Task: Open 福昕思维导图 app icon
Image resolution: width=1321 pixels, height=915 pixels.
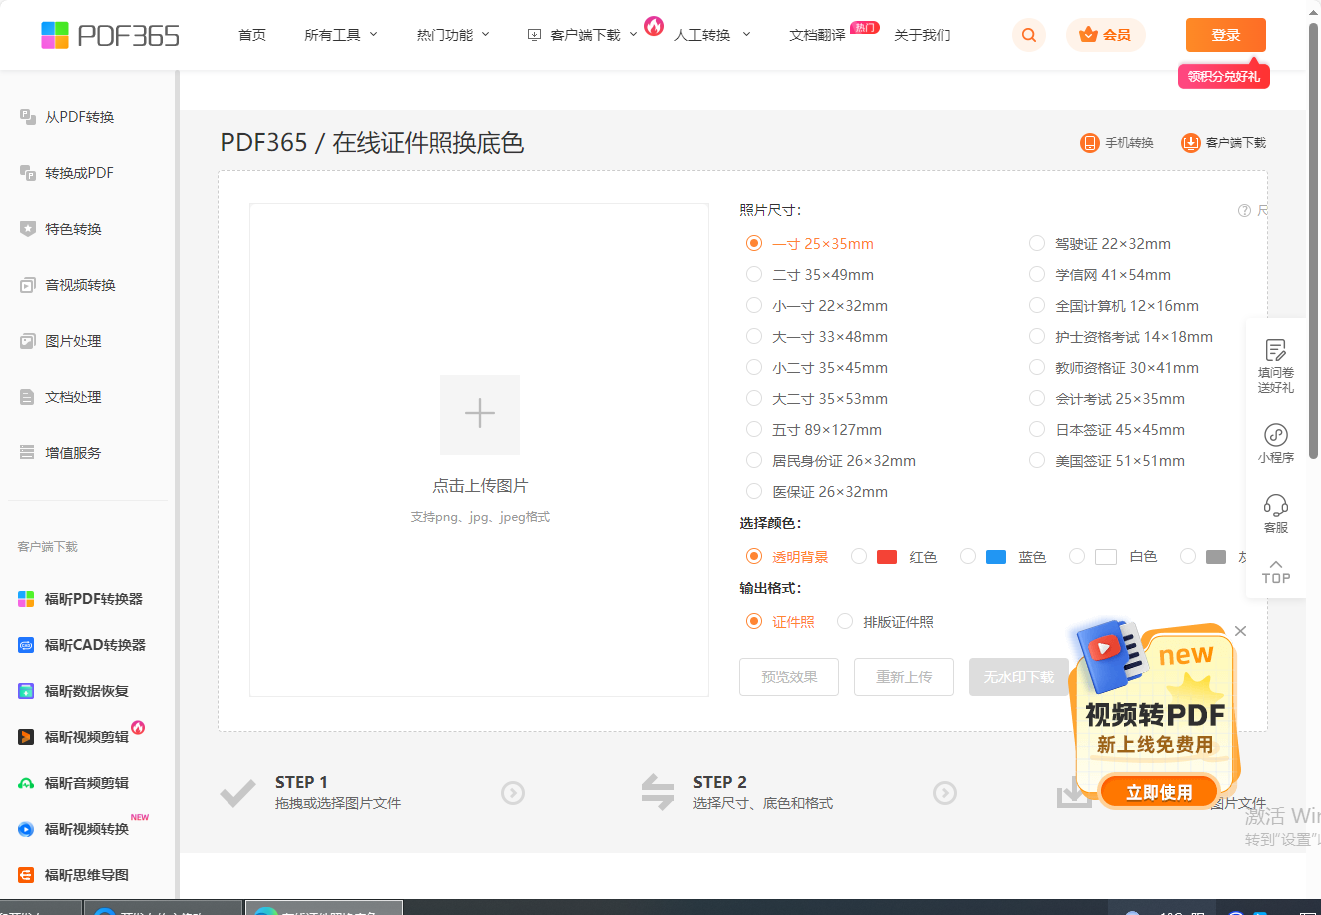Action: (x=26, y=875)
